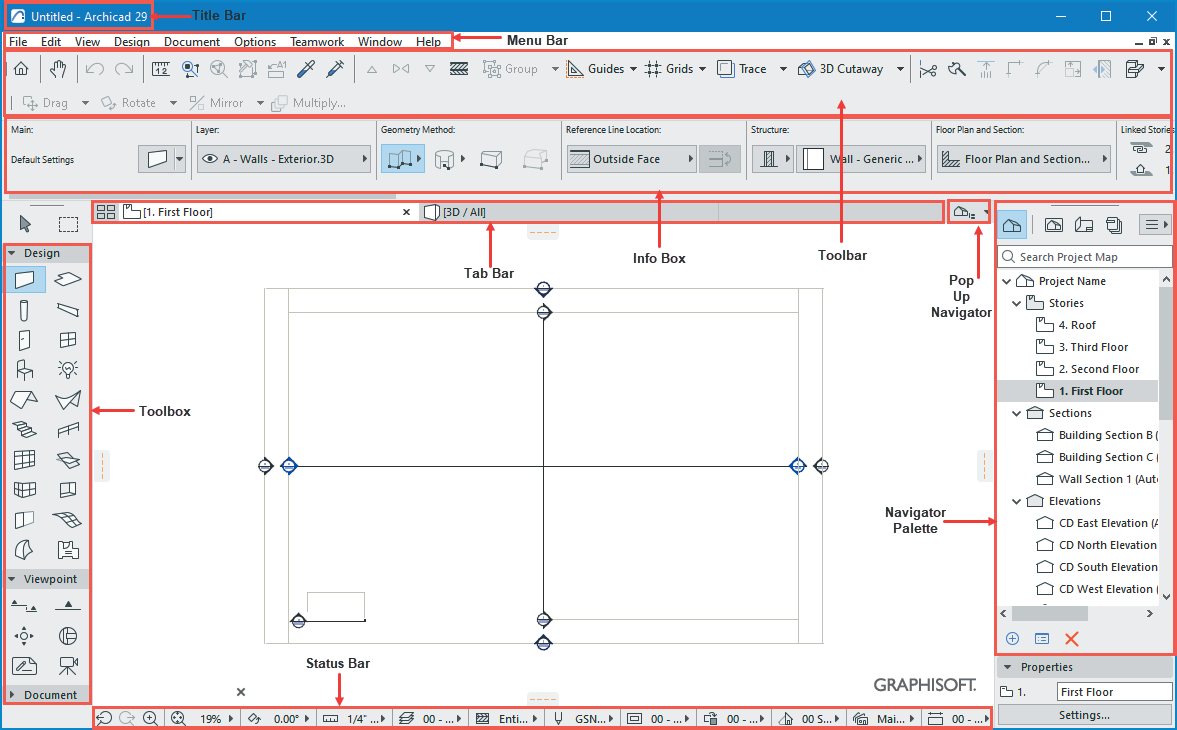This screenshot has height=730, width=1177.
Task: Click the Settings... button
Action: (x=1085, y=715)
